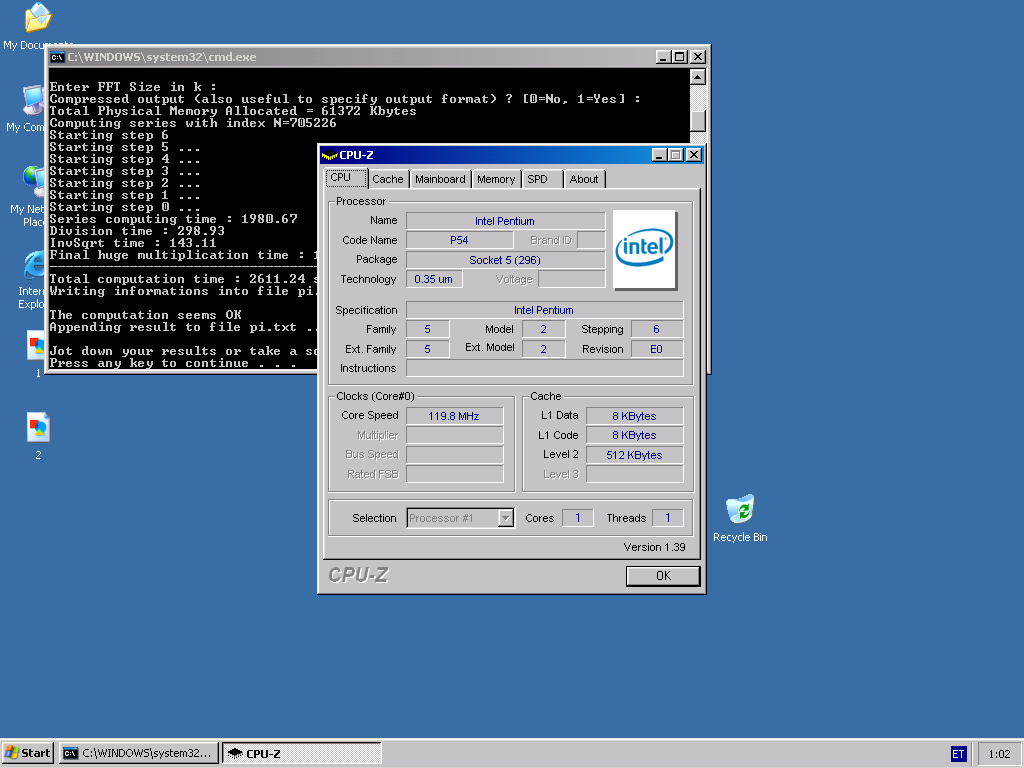Click the Package value Socket 5 (296)
The image size is (1024, 768).
505,260
